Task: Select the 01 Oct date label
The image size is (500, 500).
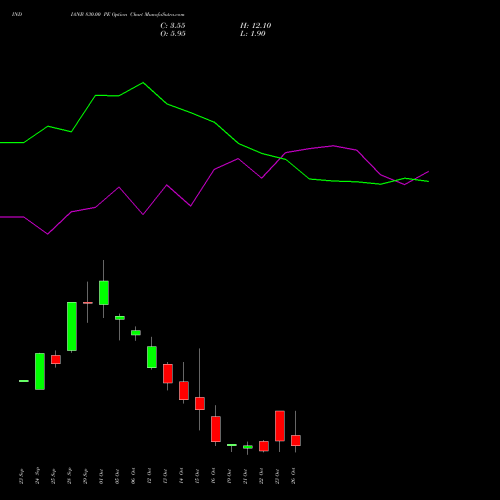Action: pyautogui.click(x=101, y=476)
